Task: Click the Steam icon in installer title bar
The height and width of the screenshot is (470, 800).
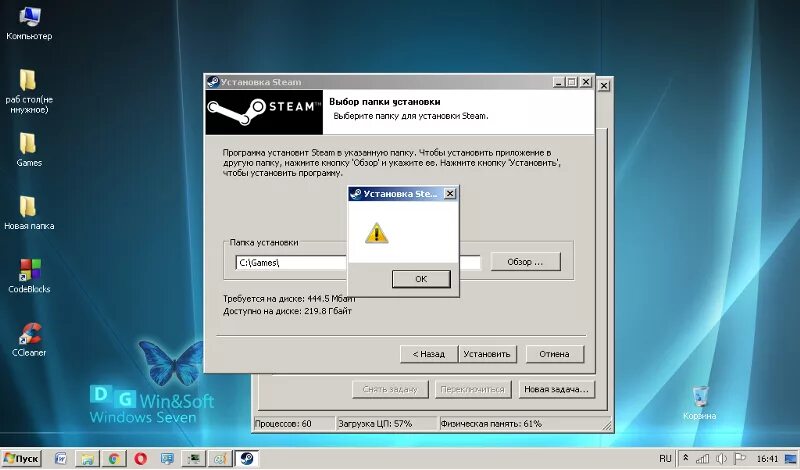Action: coord(213,82)
